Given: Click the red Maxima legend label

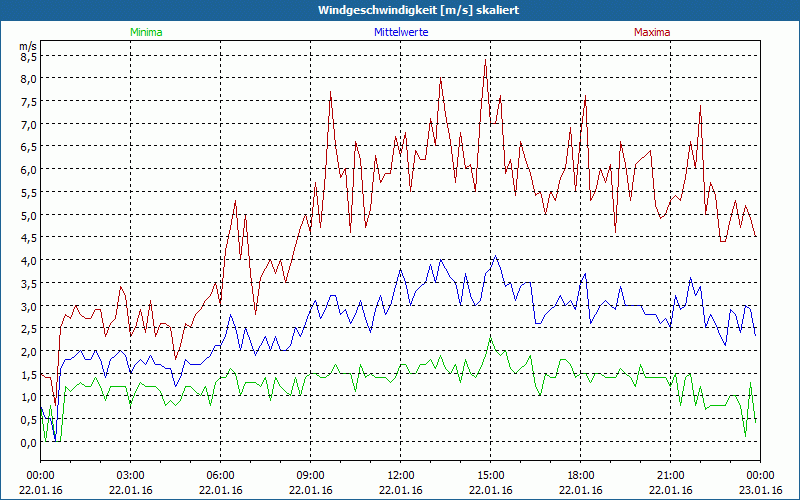Looking at the screenshot, I should [x=652, y=32].
